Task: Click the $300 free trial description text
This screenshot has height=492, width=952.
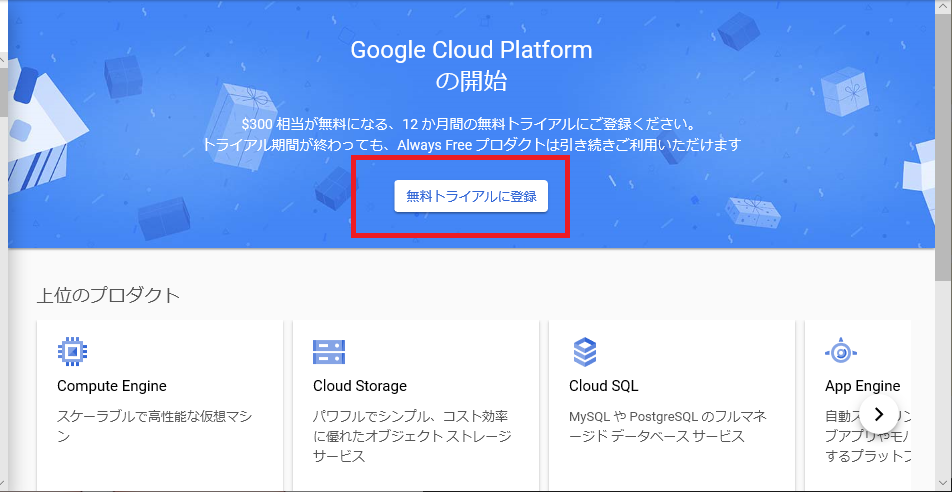Action: (x=468, y=125)
